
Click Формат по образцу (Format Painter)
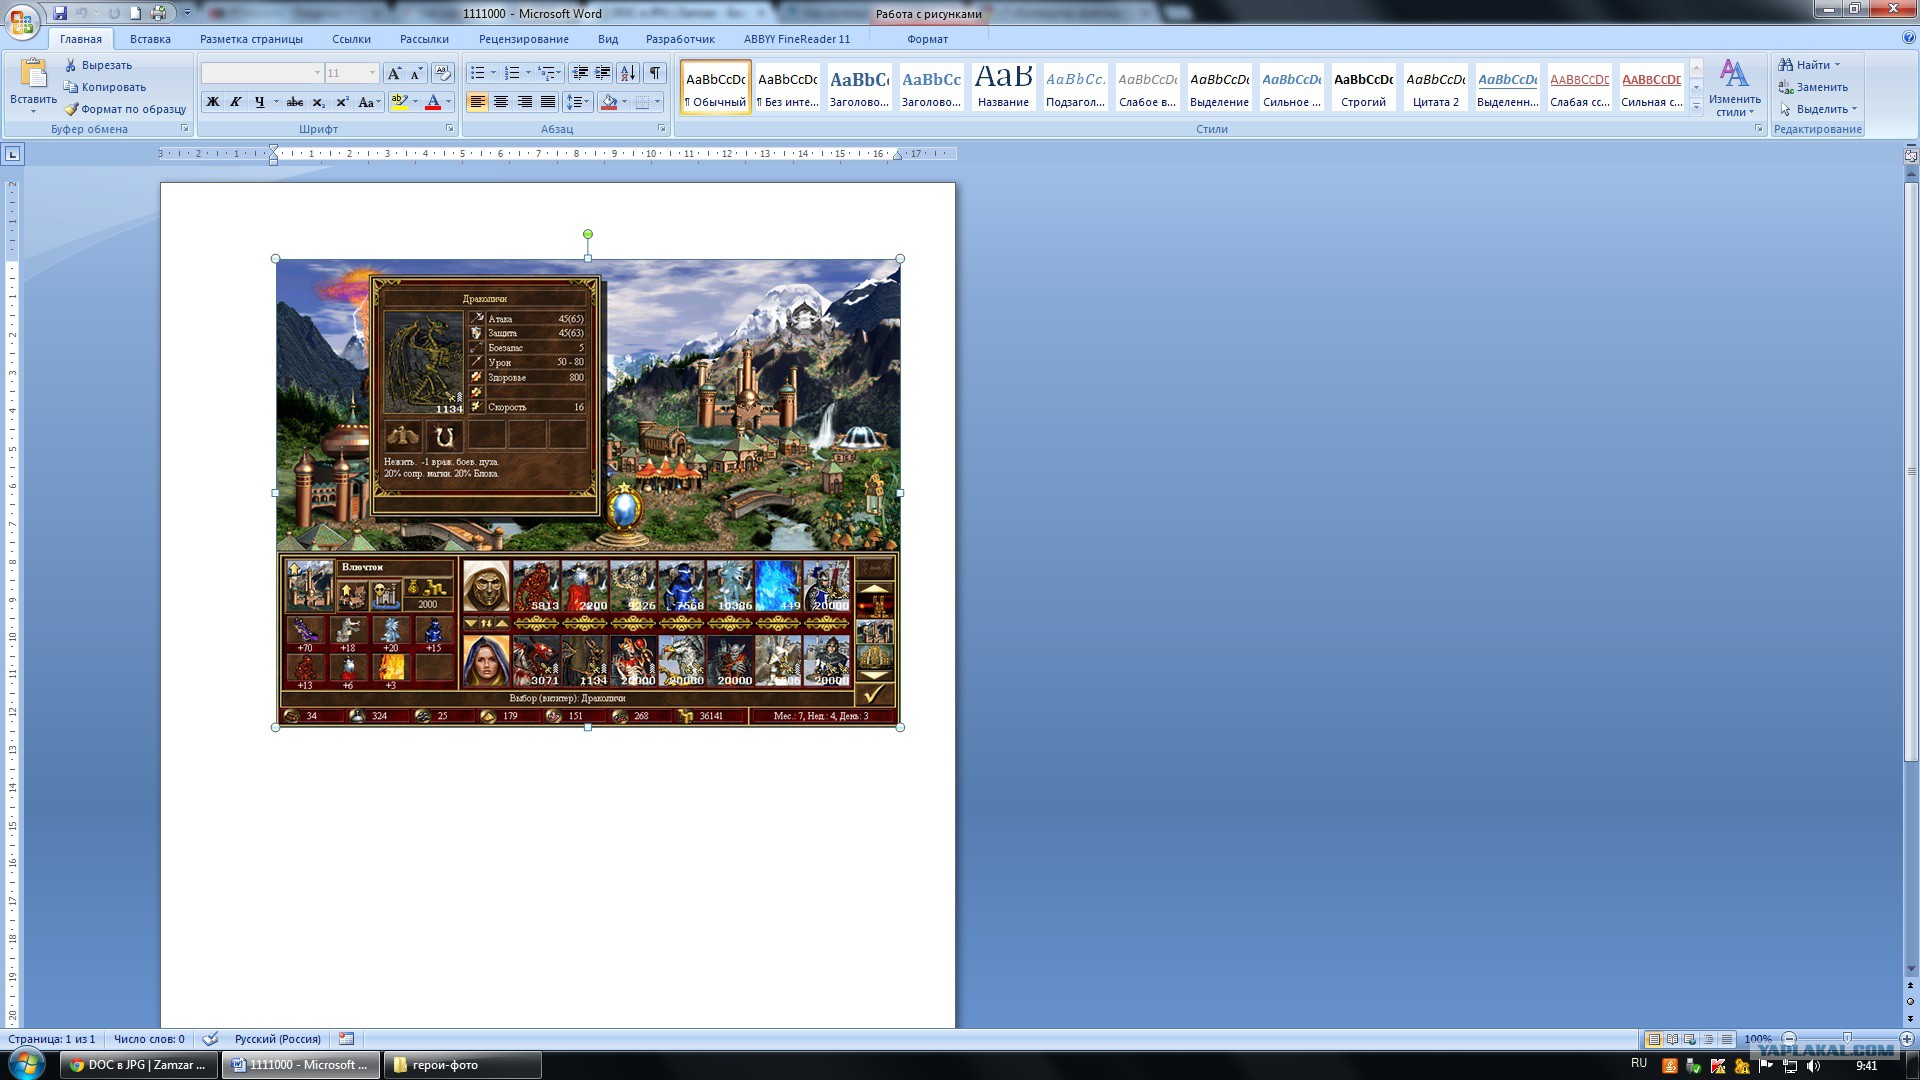tap(126, 109)
